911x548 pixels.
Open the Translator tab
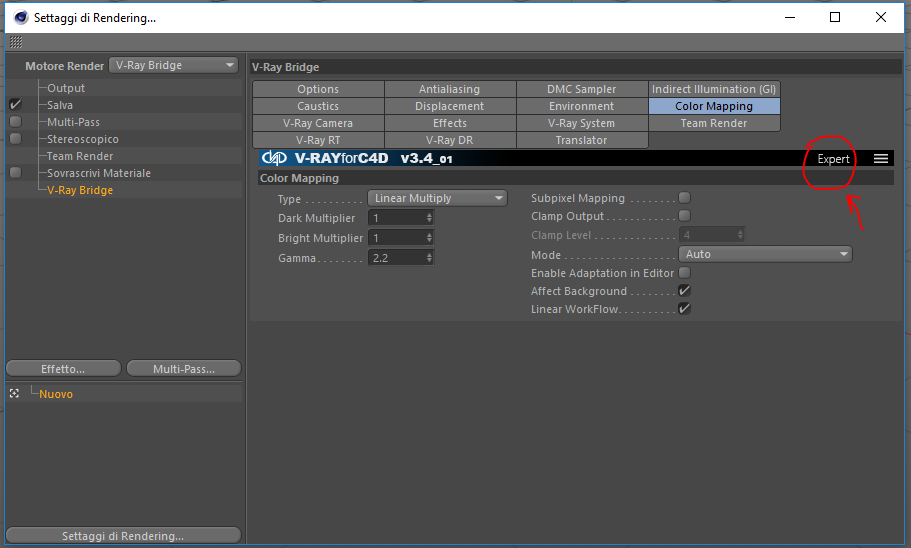[582, 139]
